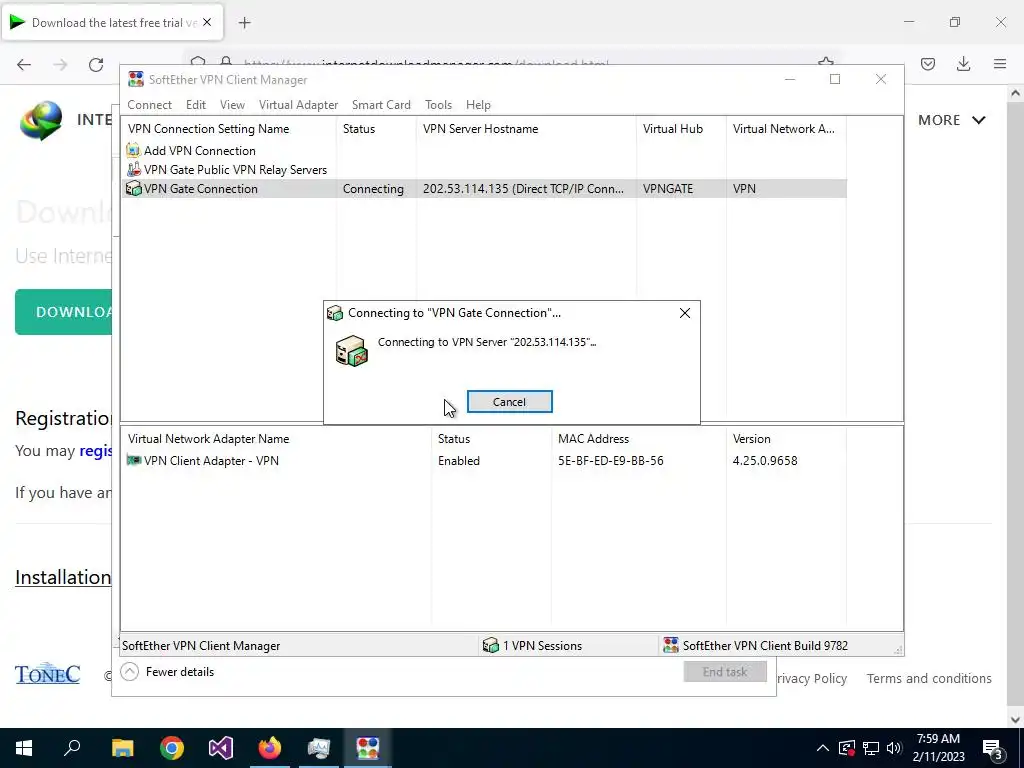Click the VPN Client Adapter - VPN icon
Screen dimensions: 1024x768
coord(133,460)
